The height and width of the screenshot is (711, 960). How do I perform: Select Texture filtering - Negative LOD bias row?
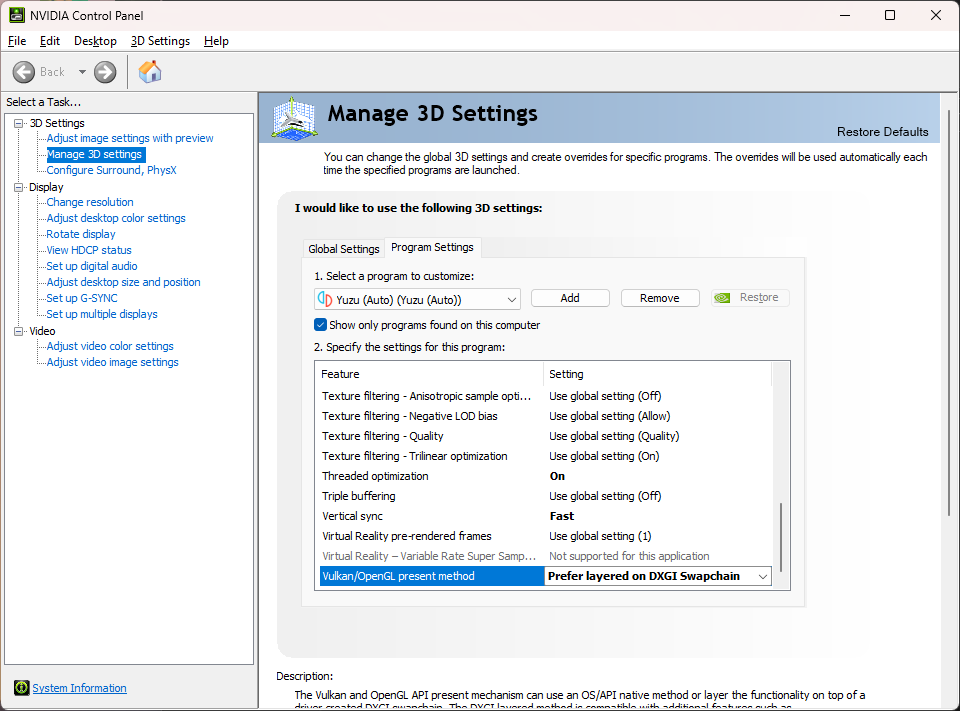[x=546, y=416]
